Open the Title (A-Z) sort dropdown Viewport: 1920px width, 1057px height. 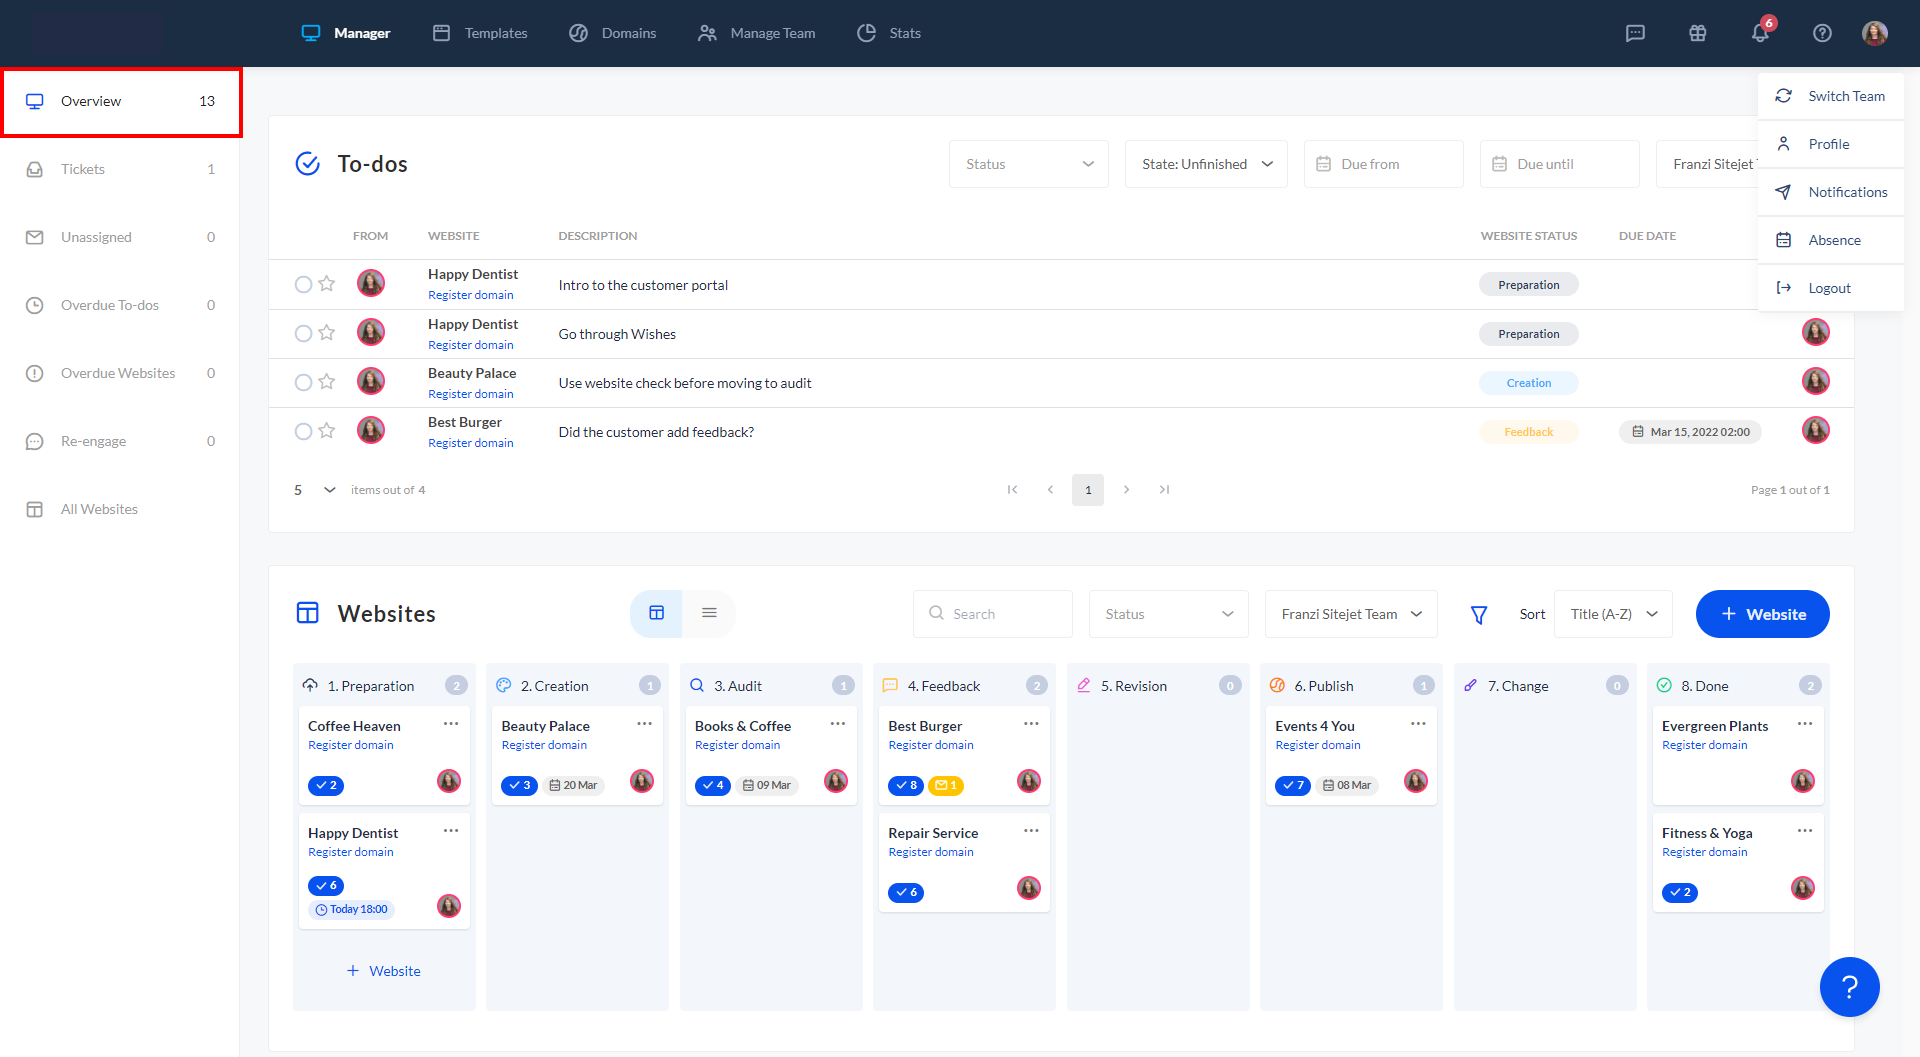[1613, 614]
